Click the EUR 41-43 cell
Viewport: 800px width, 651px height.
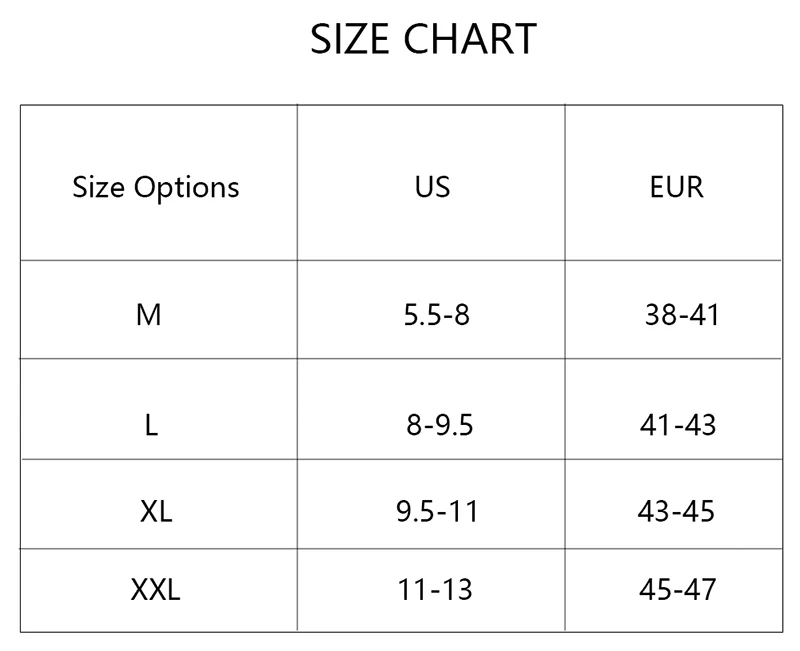(674, 409)
